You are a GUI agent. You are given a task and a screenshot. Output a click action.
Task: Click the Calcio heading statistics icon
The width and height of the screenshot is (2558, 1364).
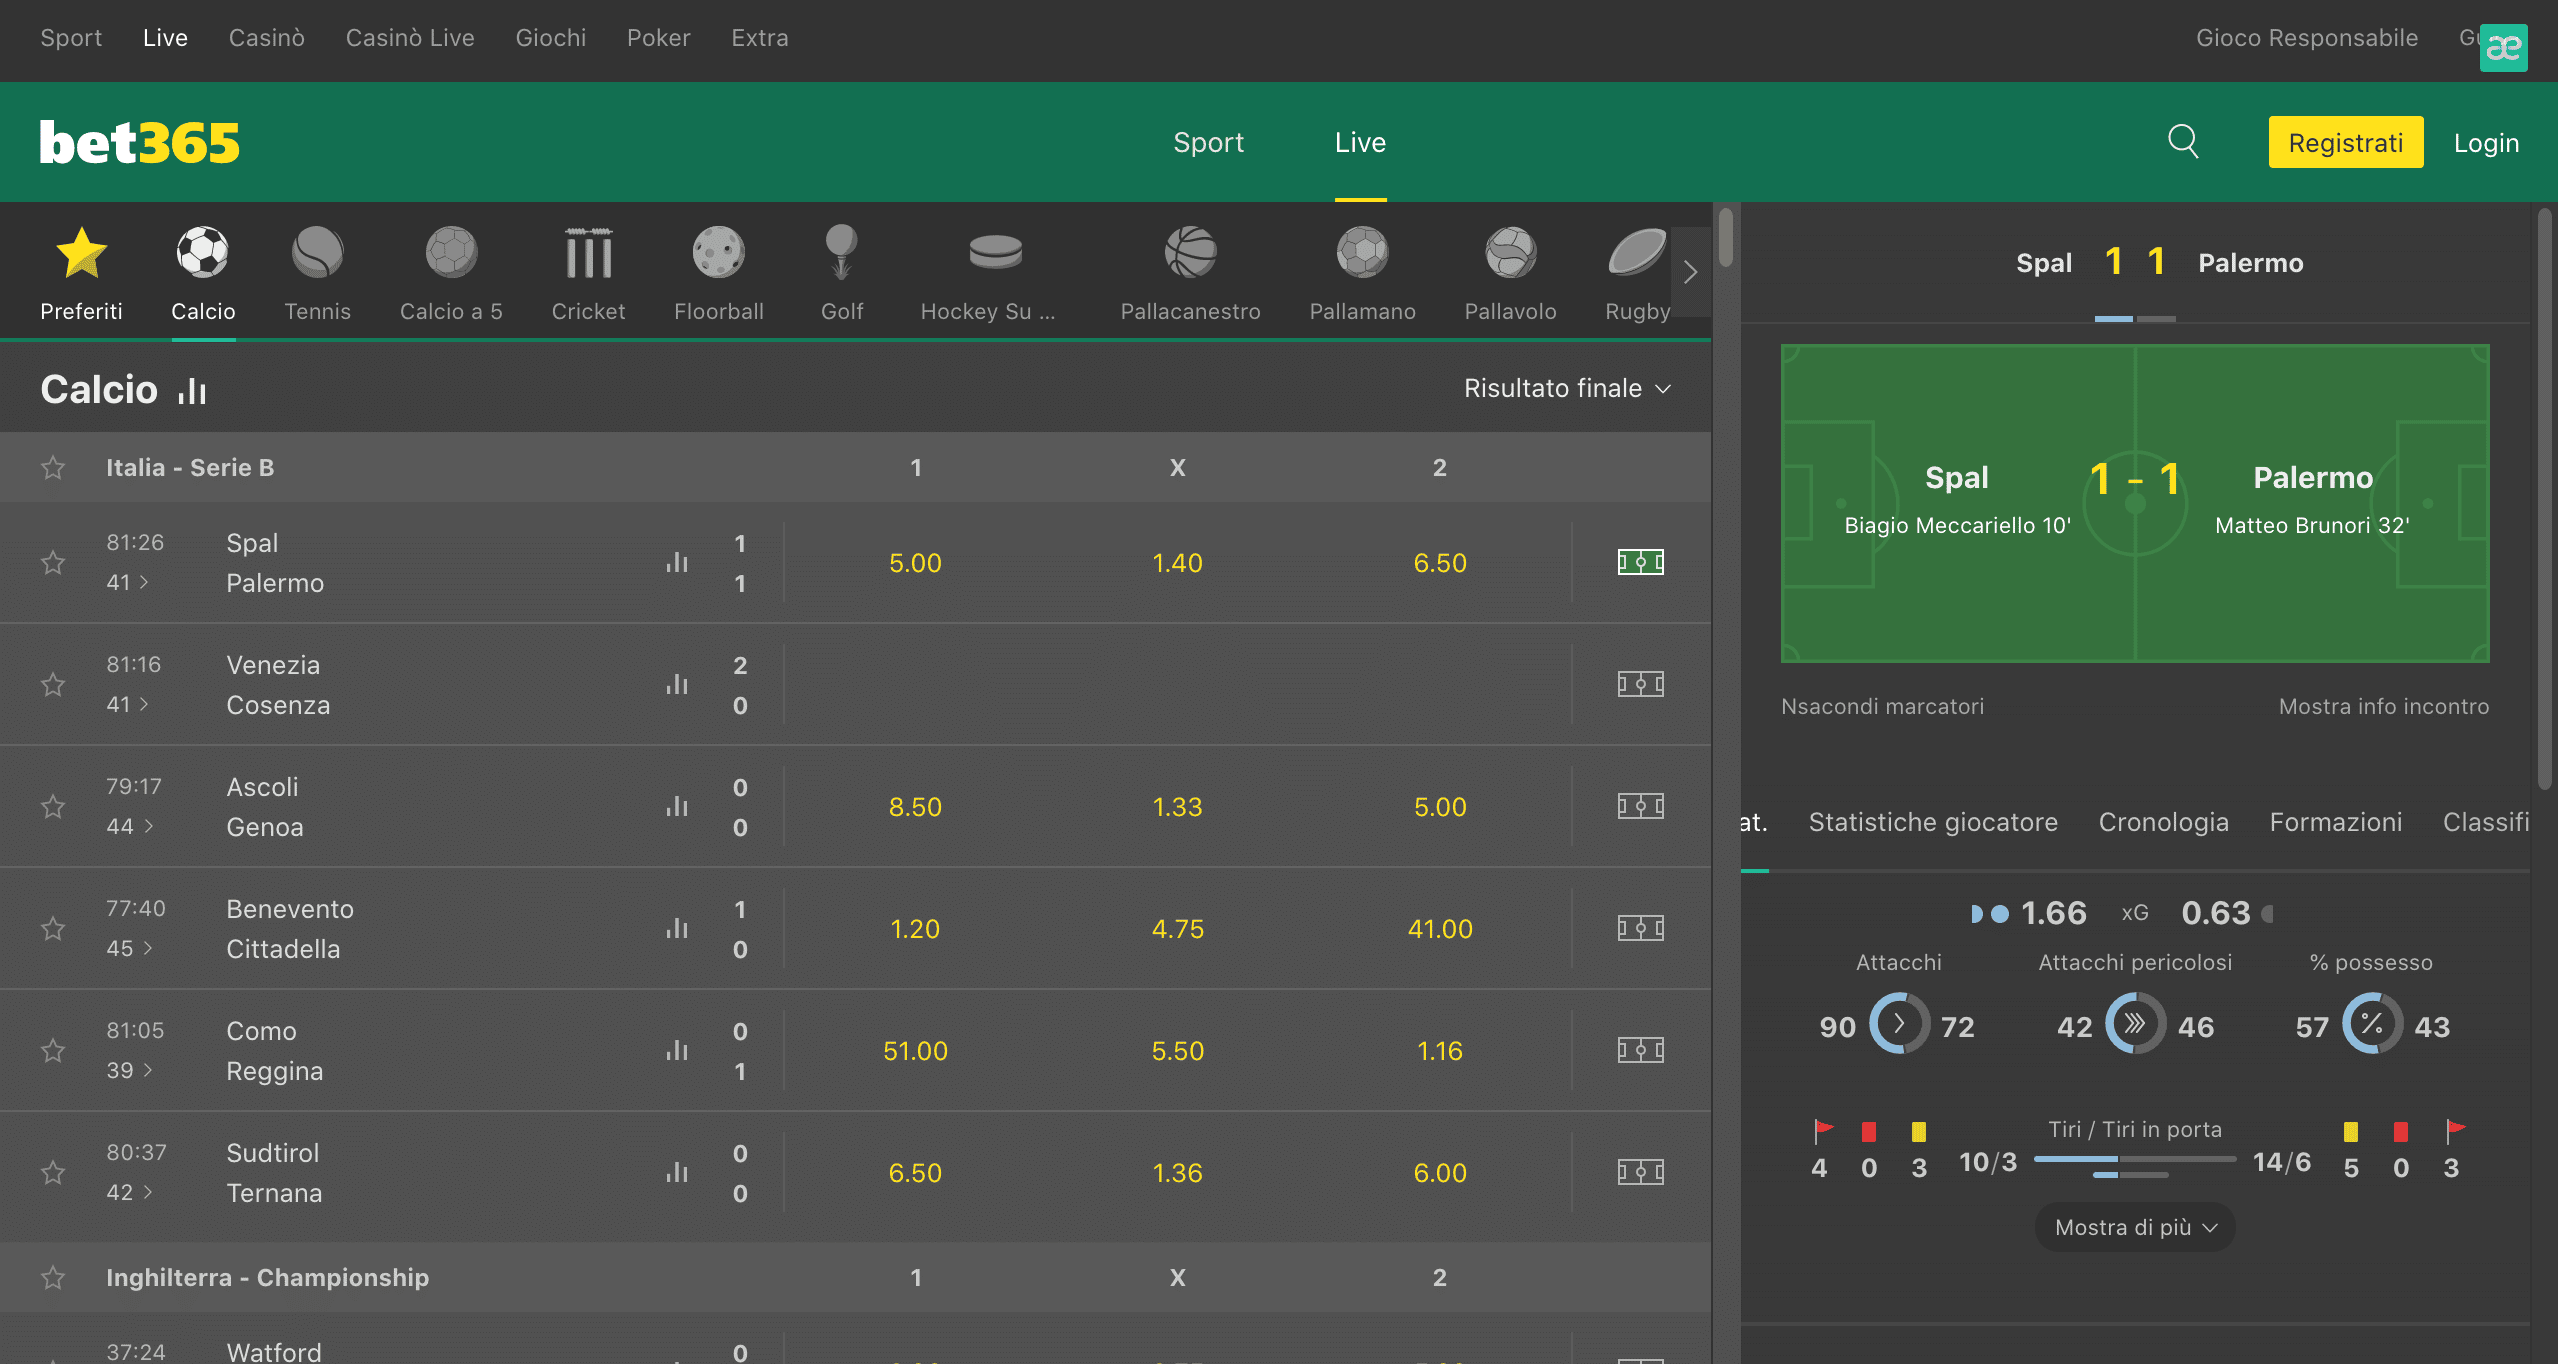pyautogui.click(x=192, y=391)
